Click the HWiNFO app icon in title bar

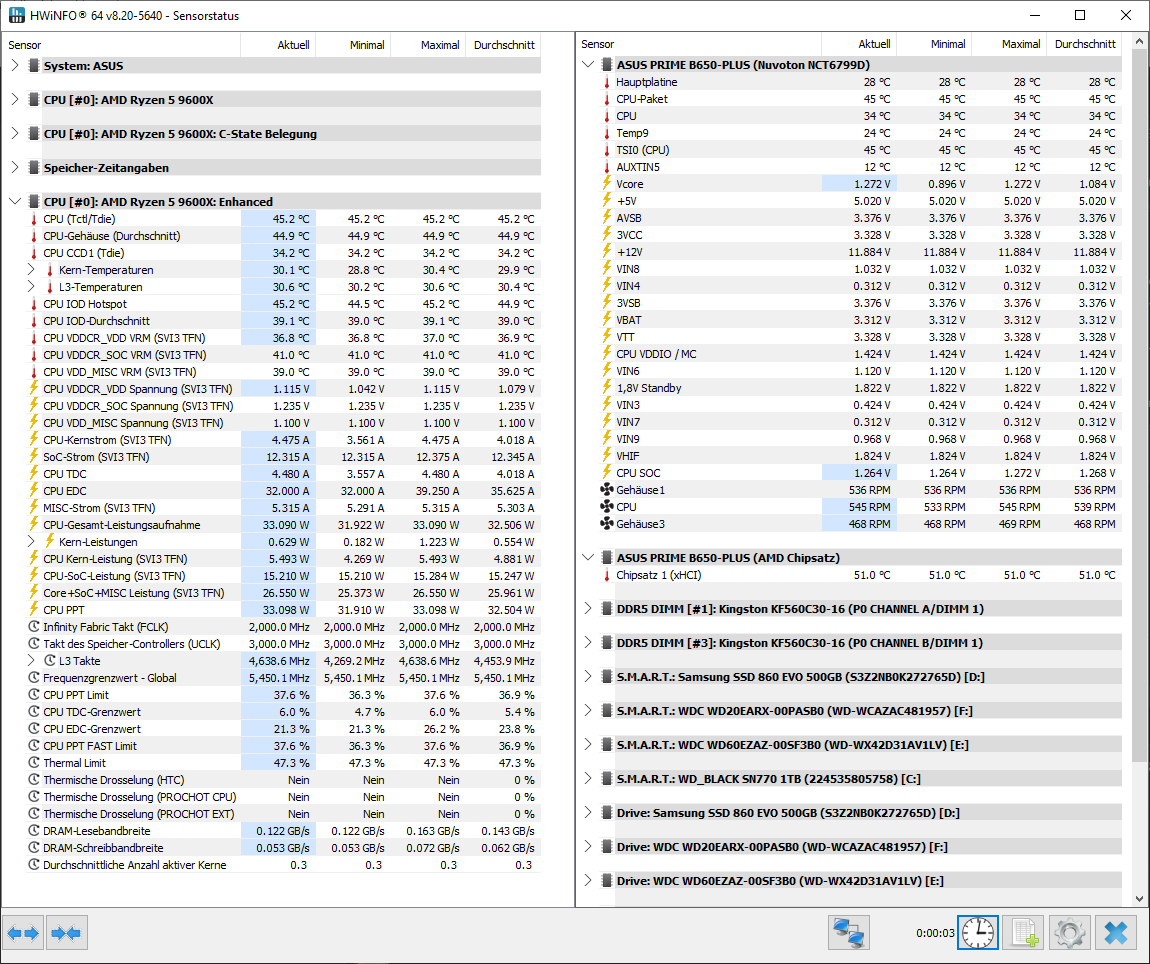point(15,15)
